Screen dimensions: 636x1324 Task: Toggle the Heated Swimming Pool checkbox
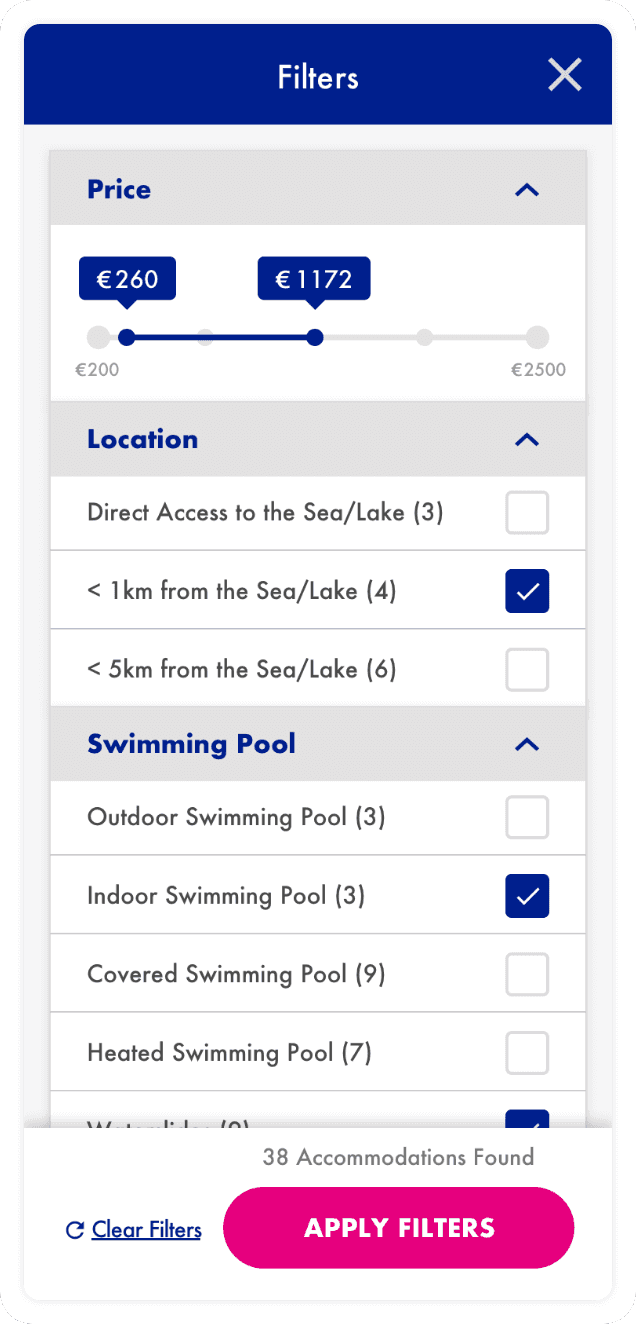coord(527,1052)
